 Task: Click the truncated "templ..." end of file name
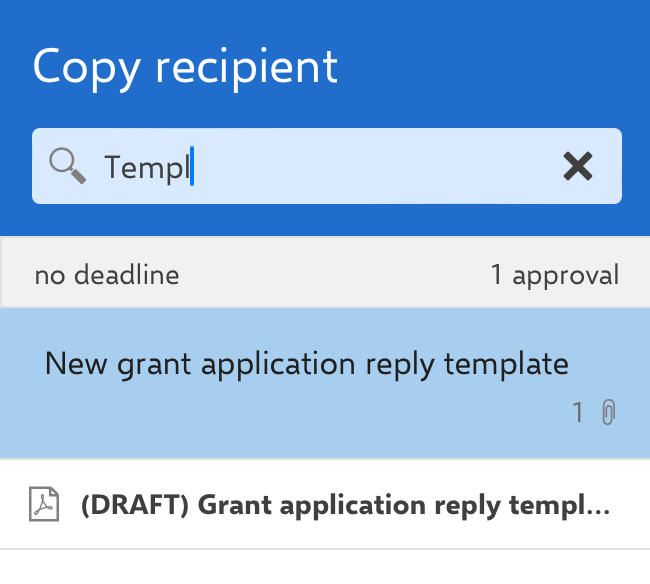click(x=569, y=505)
